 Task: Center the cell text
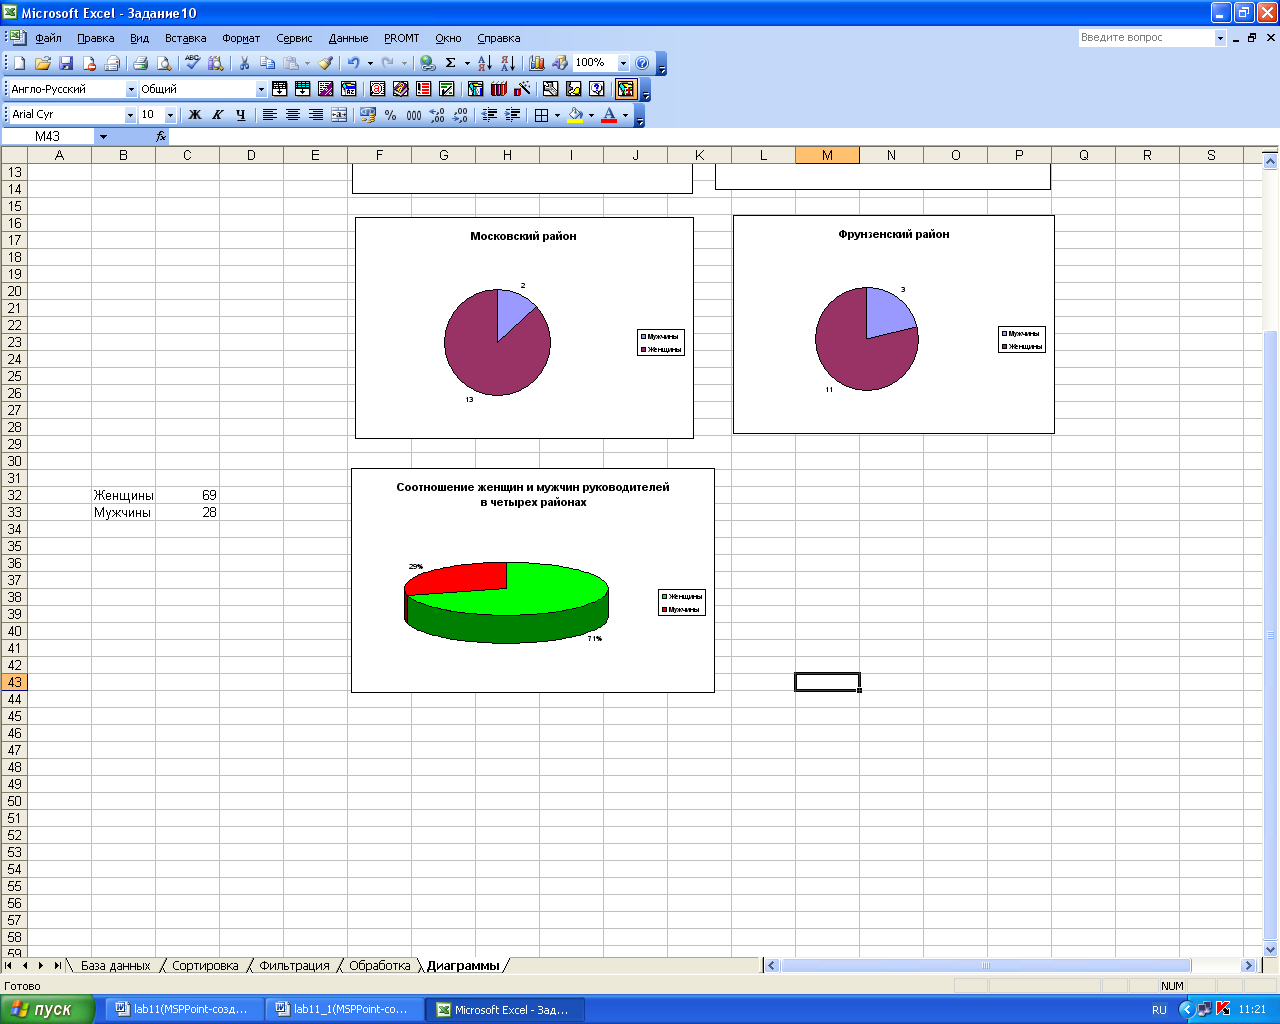click(x=293, y=115)
